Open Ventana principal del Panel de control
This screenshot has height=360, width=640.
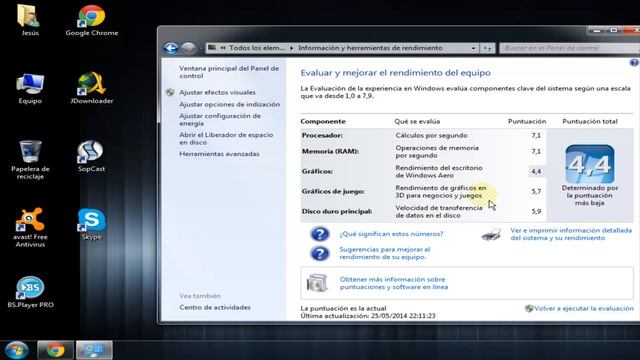click(x=229, y=72)
